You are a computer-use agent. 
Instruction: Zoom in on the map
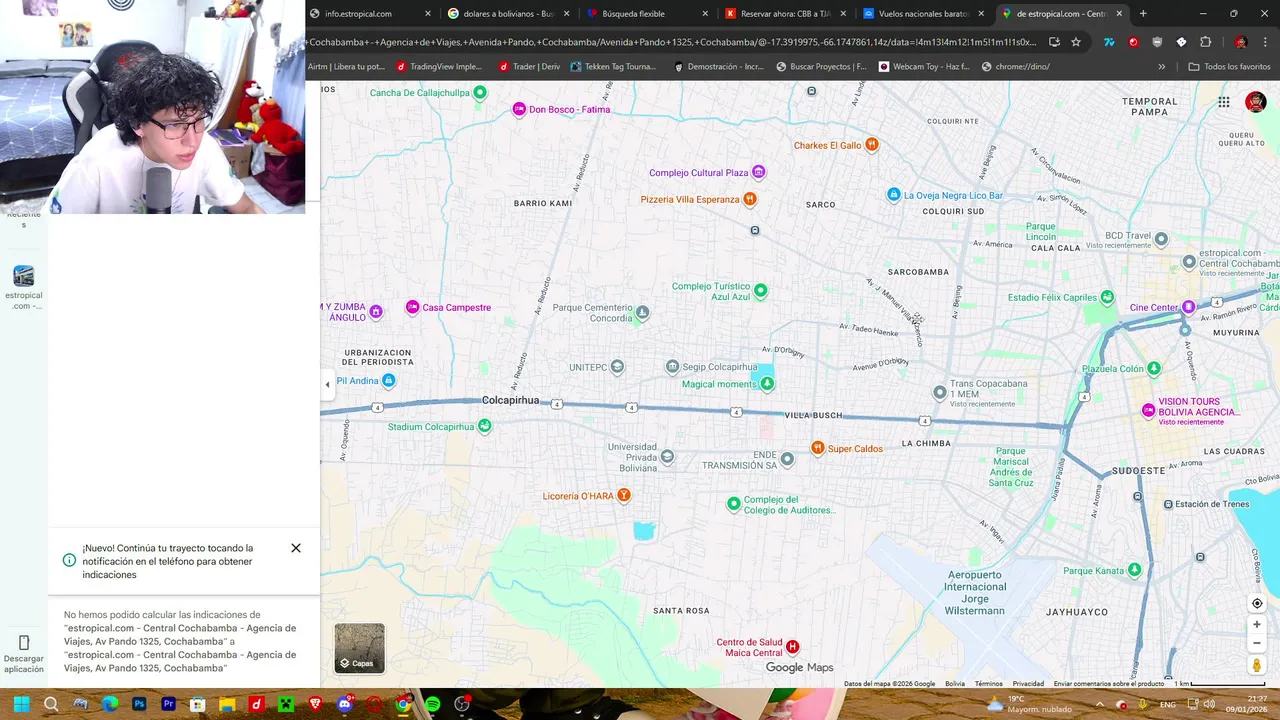[x=1257, y=624]
